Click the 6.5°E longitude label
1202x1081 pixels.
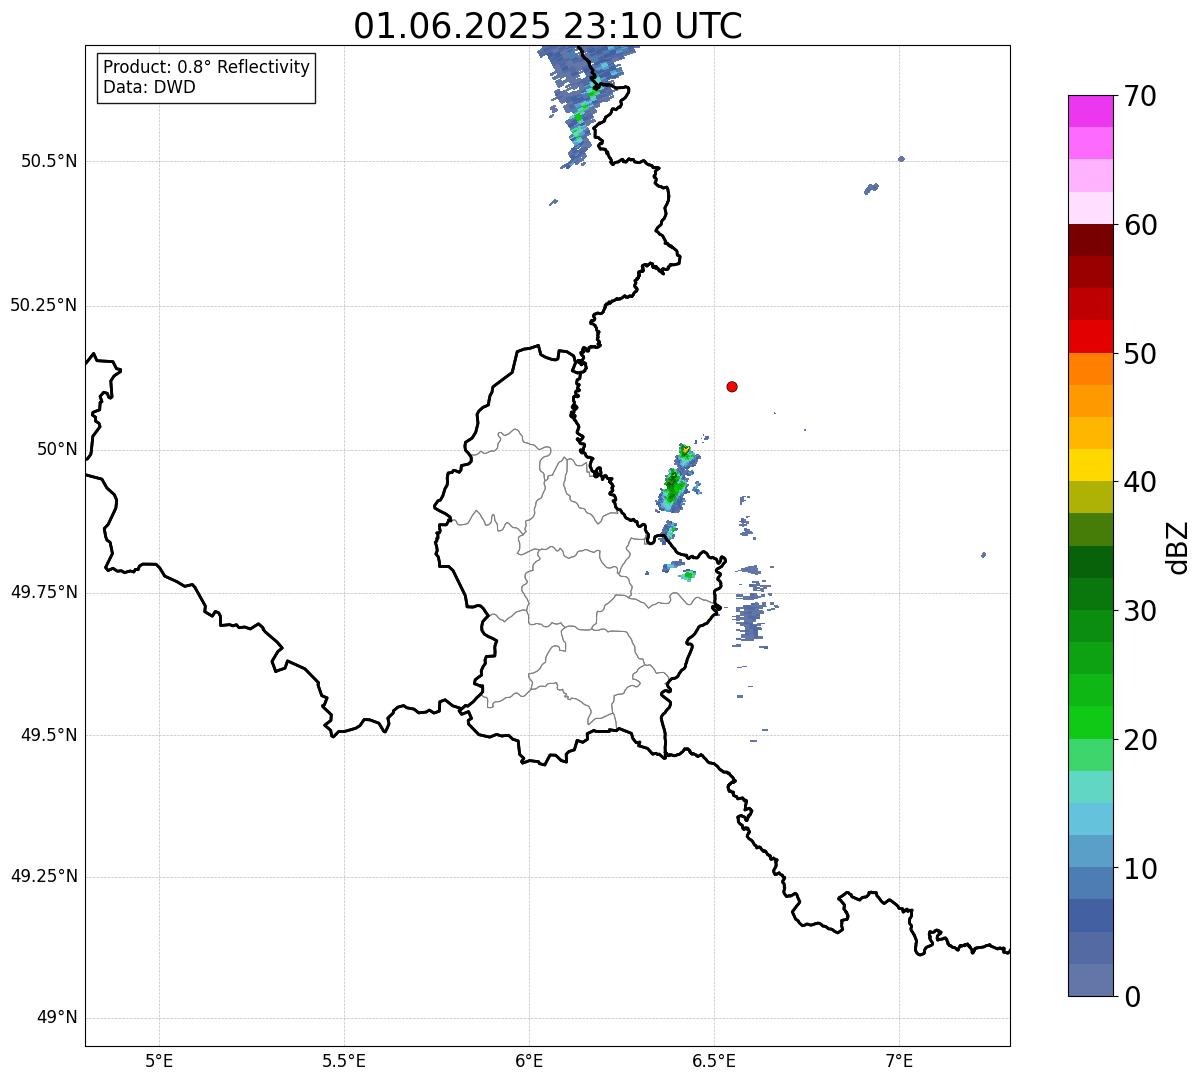click(x=714, y=1060)
